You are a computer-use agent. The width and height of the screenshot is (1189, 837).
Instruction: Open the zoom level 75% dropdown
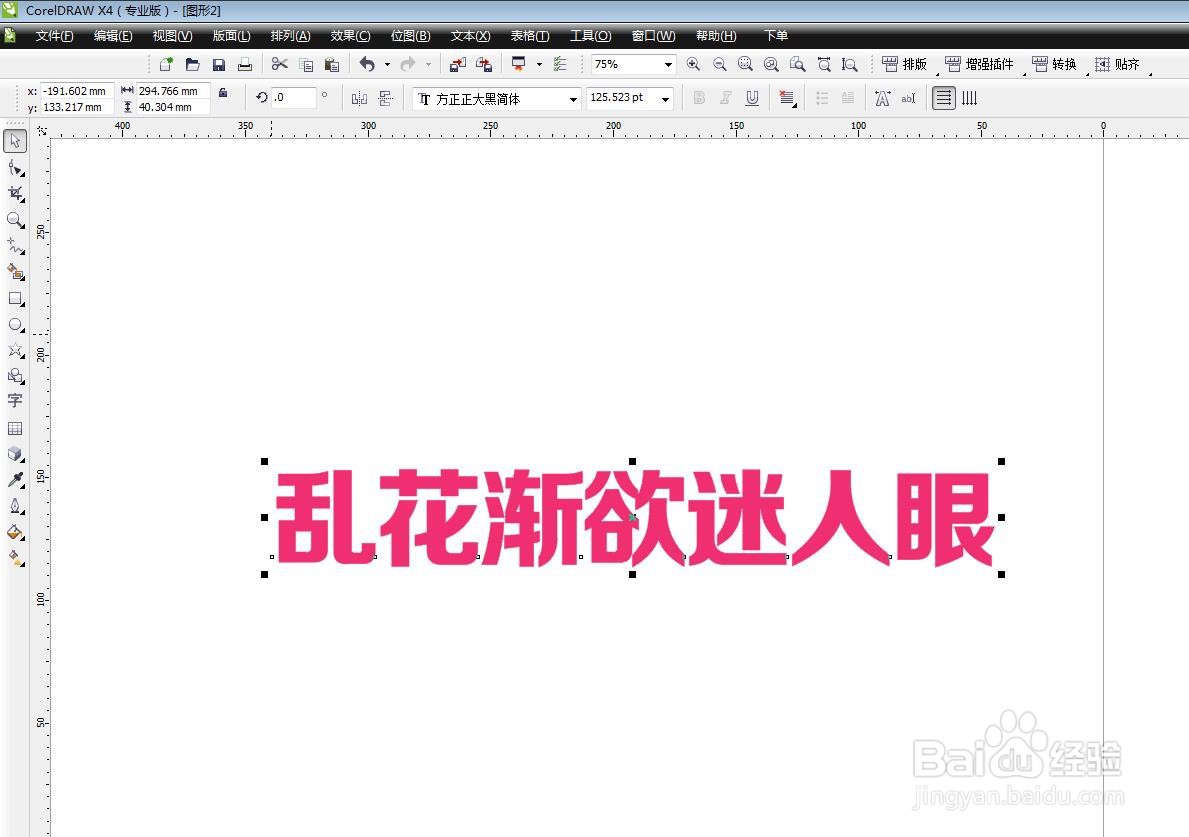coord(668,64)
